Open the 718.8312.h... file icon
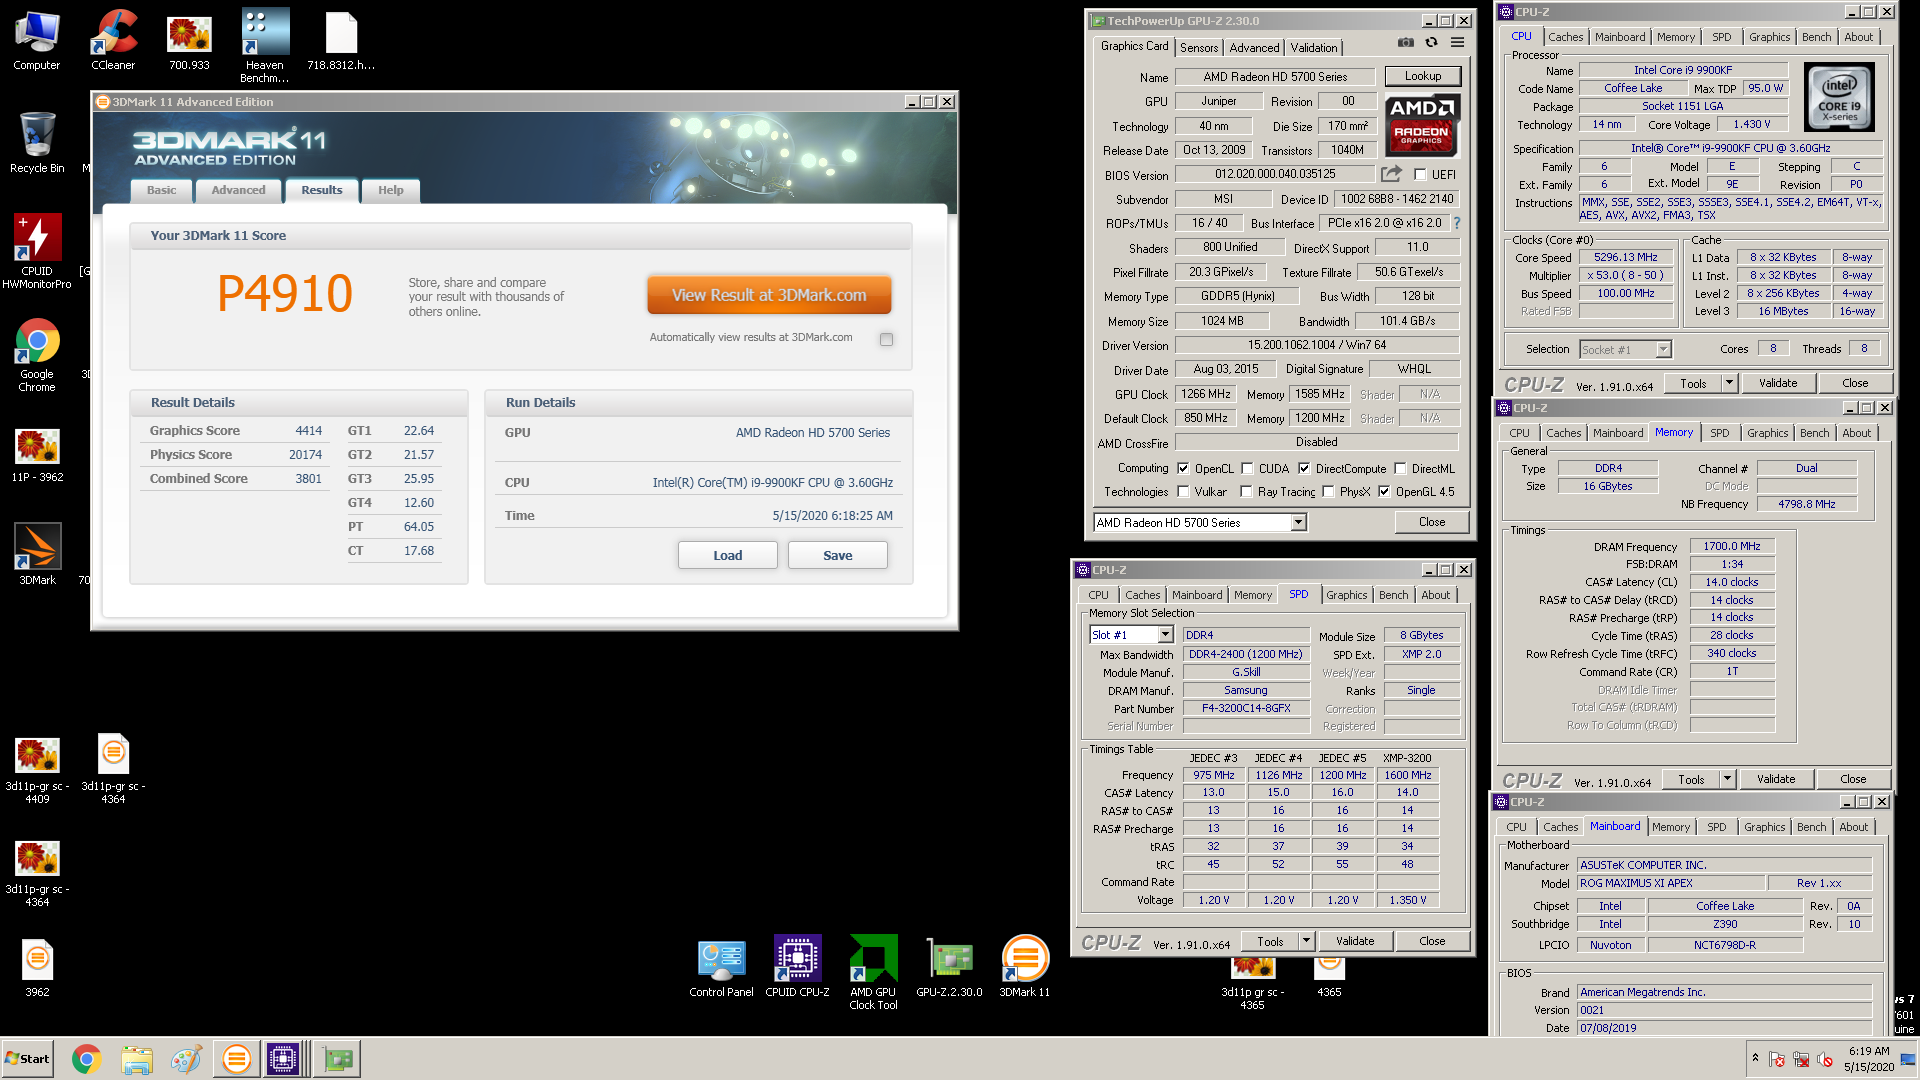The width and height of the screenshot is (1920, 1080). click(x=341, y=40)
